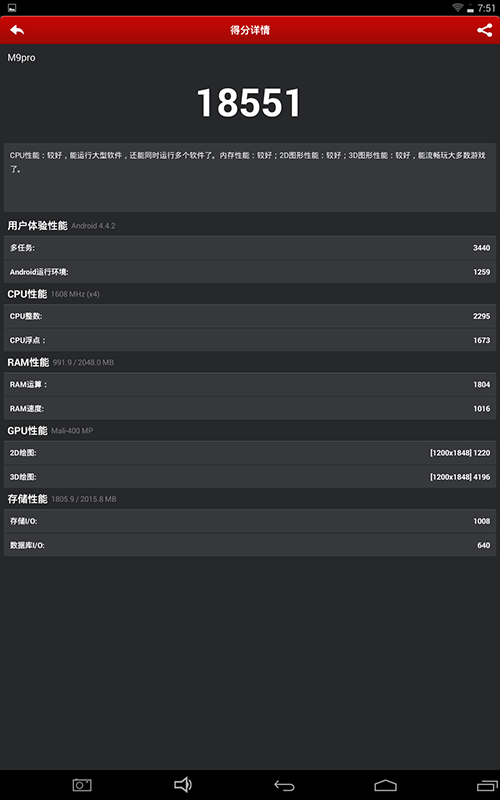Tap the back arrow in red header

click(17, 30)
